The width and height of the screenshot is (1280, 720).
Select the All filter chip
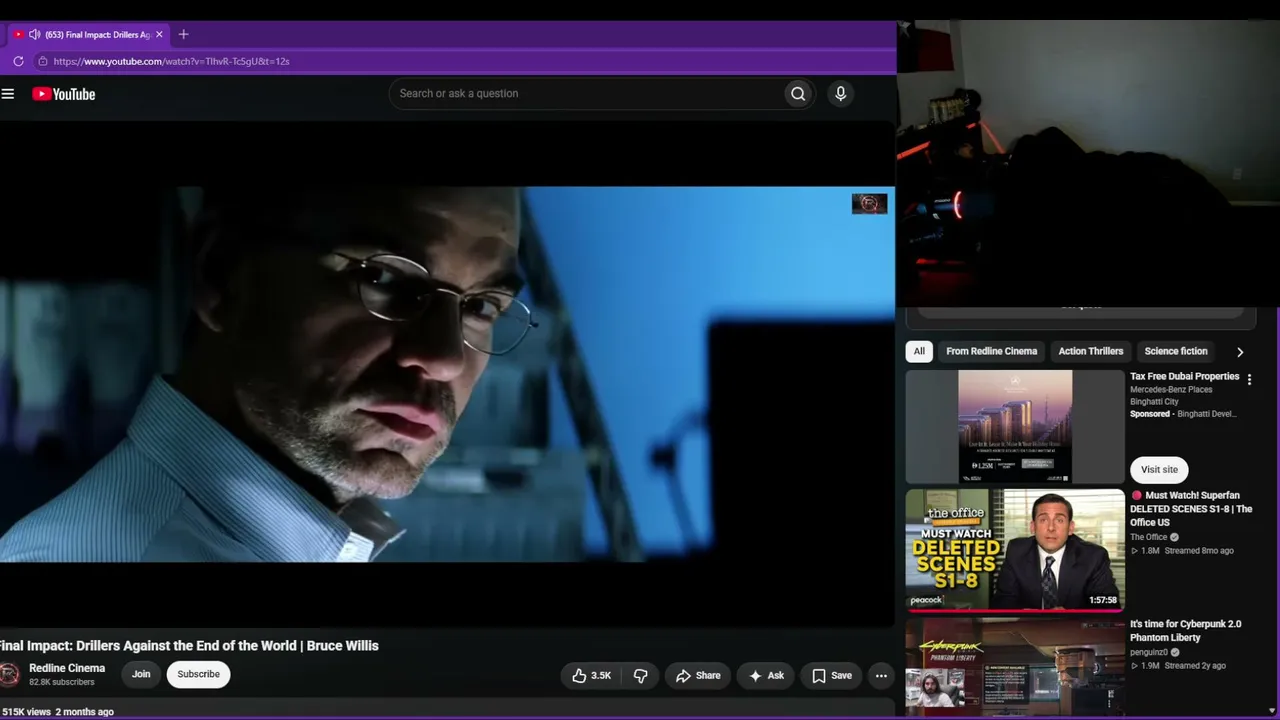point(919,351)
